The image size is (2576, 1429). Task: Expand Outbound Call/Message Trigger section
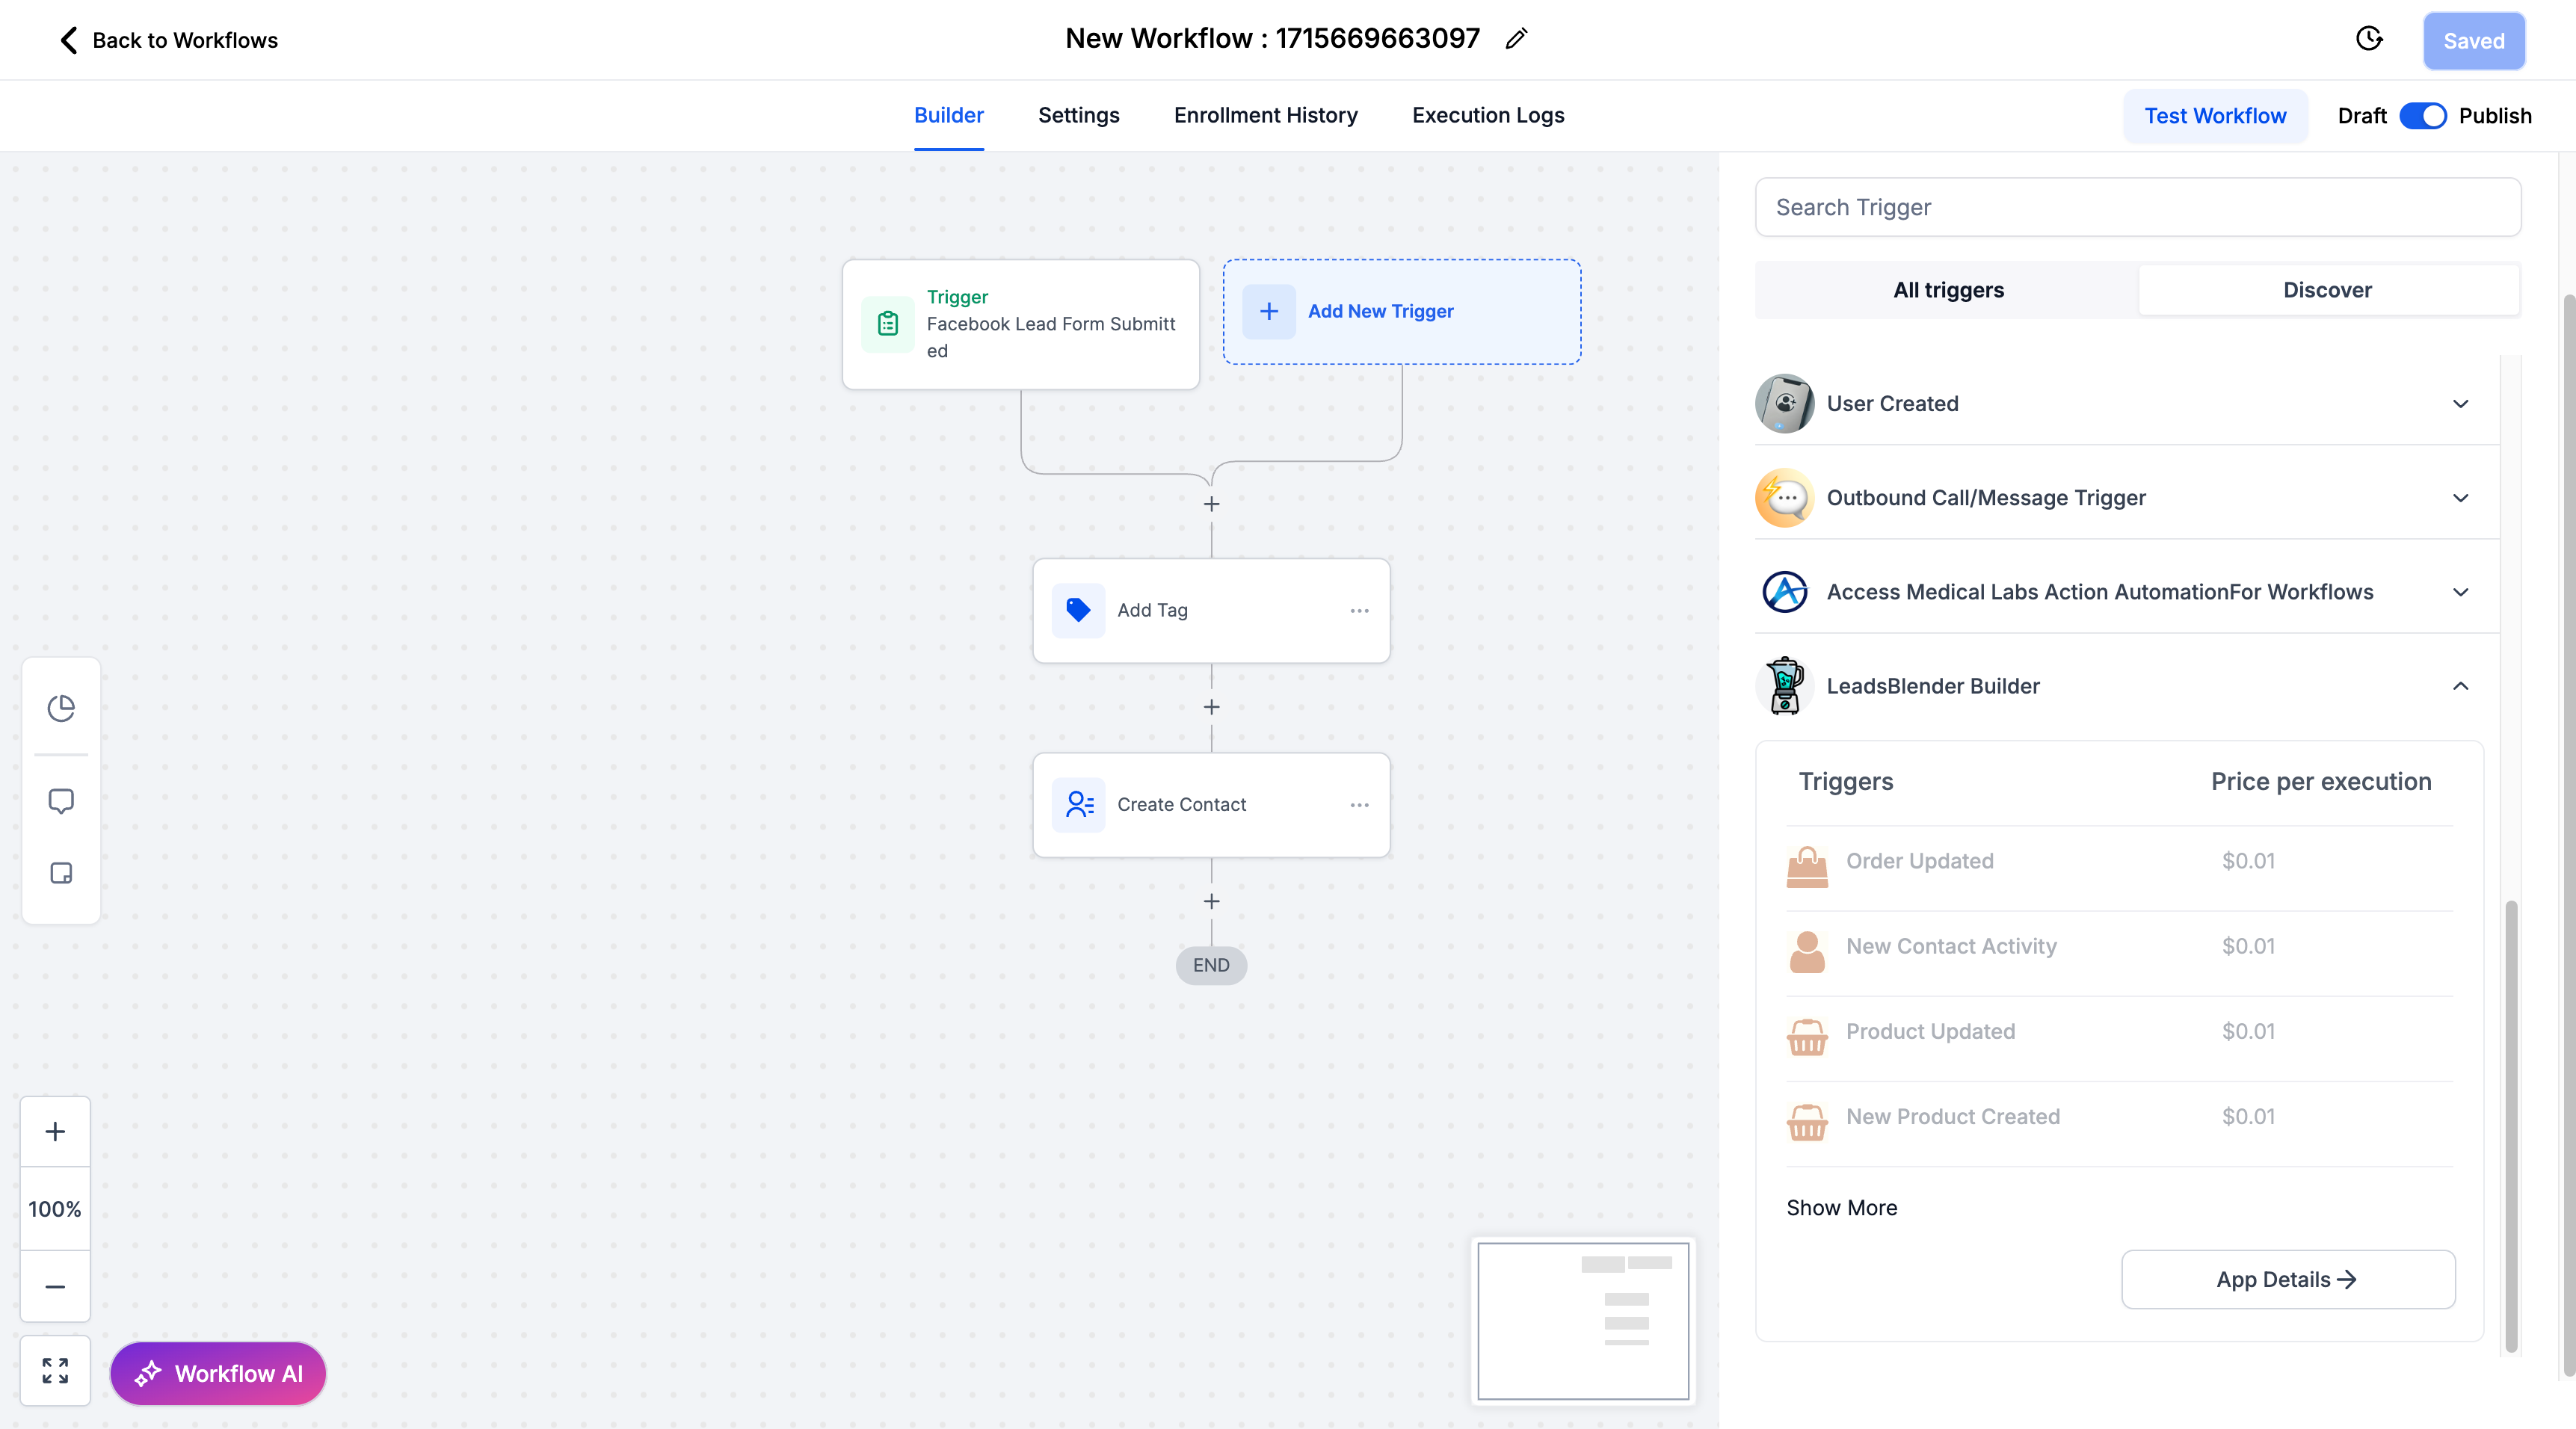click(x=2460, y=498)
